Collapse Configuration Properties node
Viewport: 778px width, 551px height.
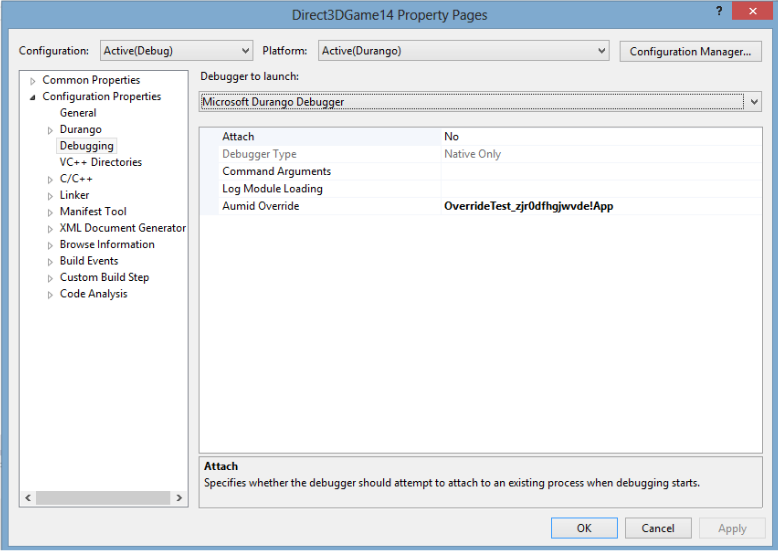(x=33, y=97)
